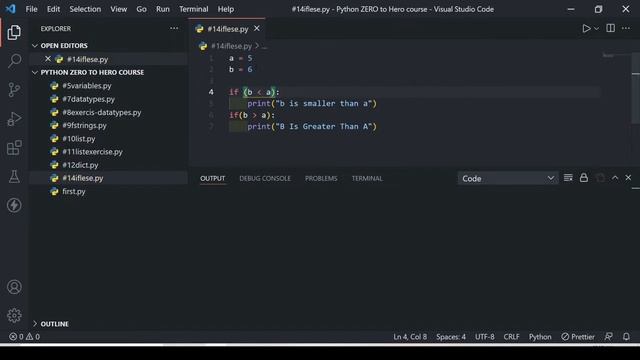
Task: Close the bottom panel
Action: point(628,178)
